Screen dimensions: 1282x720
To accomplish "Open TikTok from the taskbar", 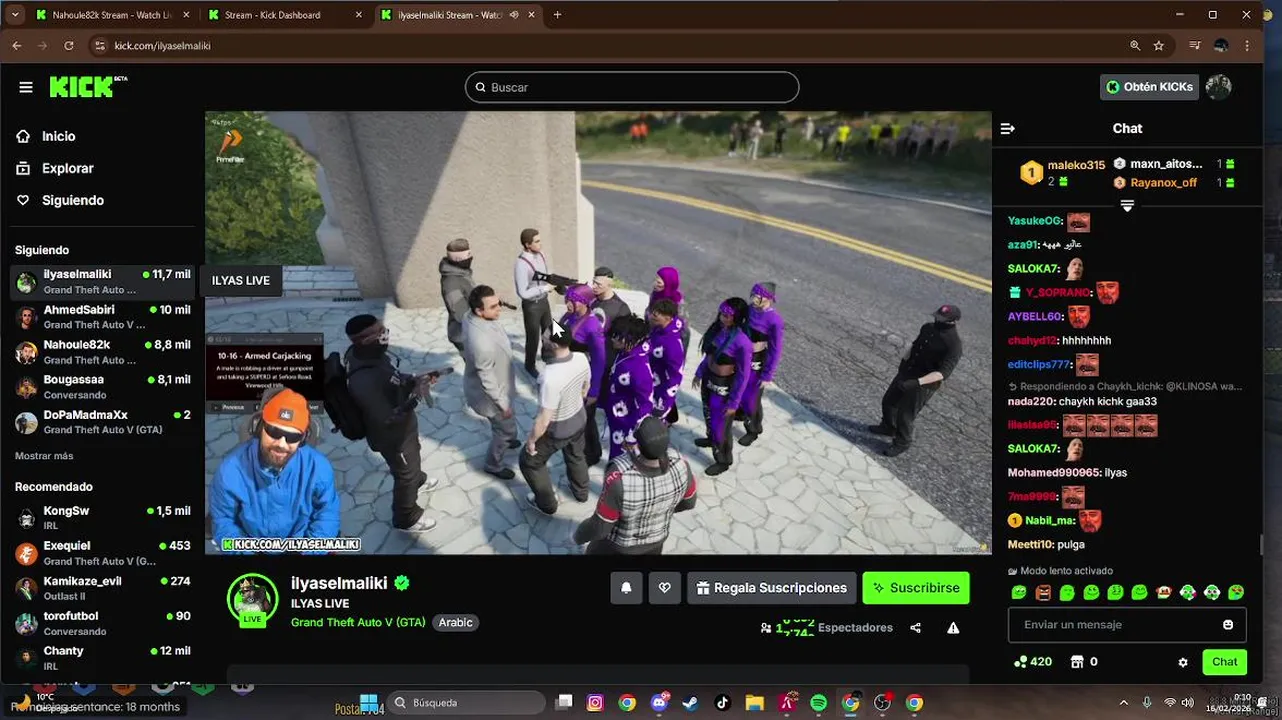I will (x=722, y=703).
